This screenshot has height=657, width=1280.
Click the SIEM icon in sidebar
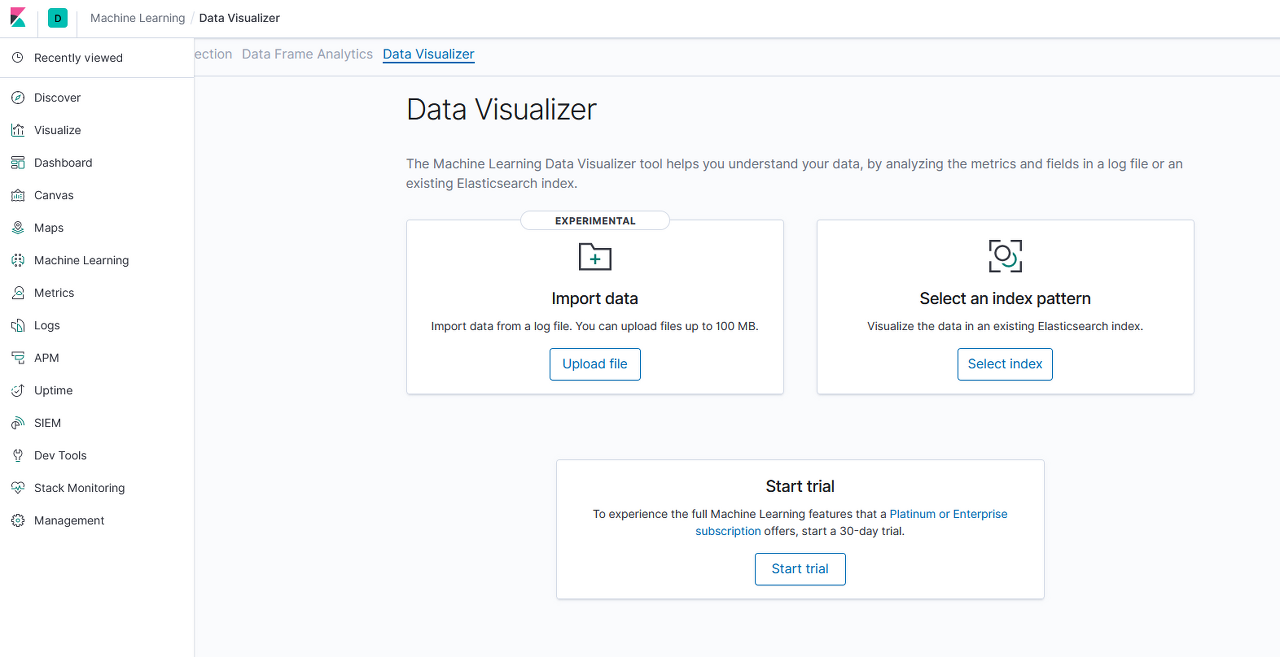(x=17, y=423)
